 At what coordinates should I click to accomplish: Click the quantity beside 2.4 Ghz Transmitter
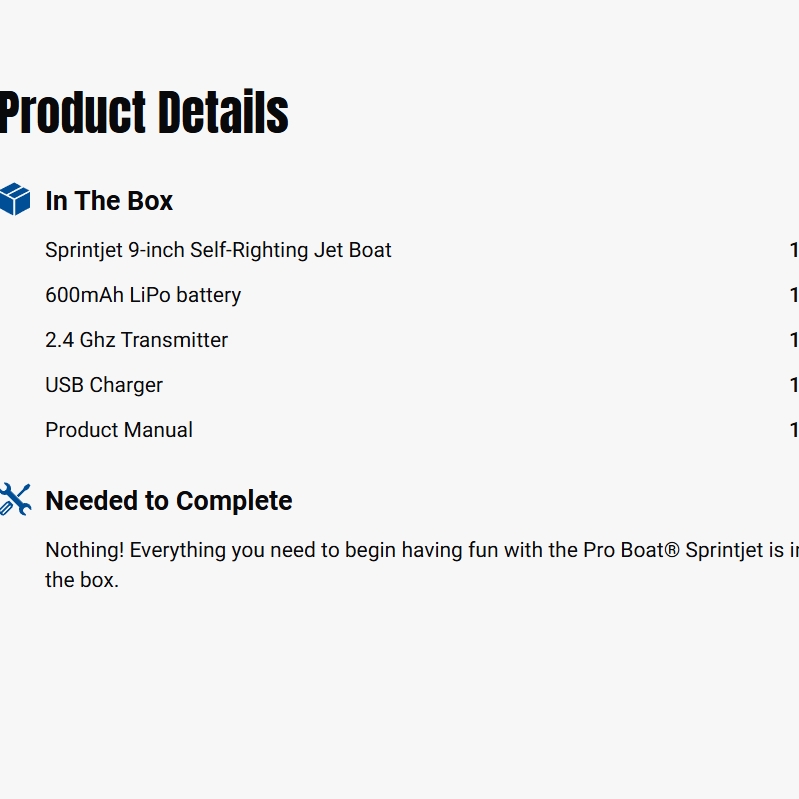(794, 340)
